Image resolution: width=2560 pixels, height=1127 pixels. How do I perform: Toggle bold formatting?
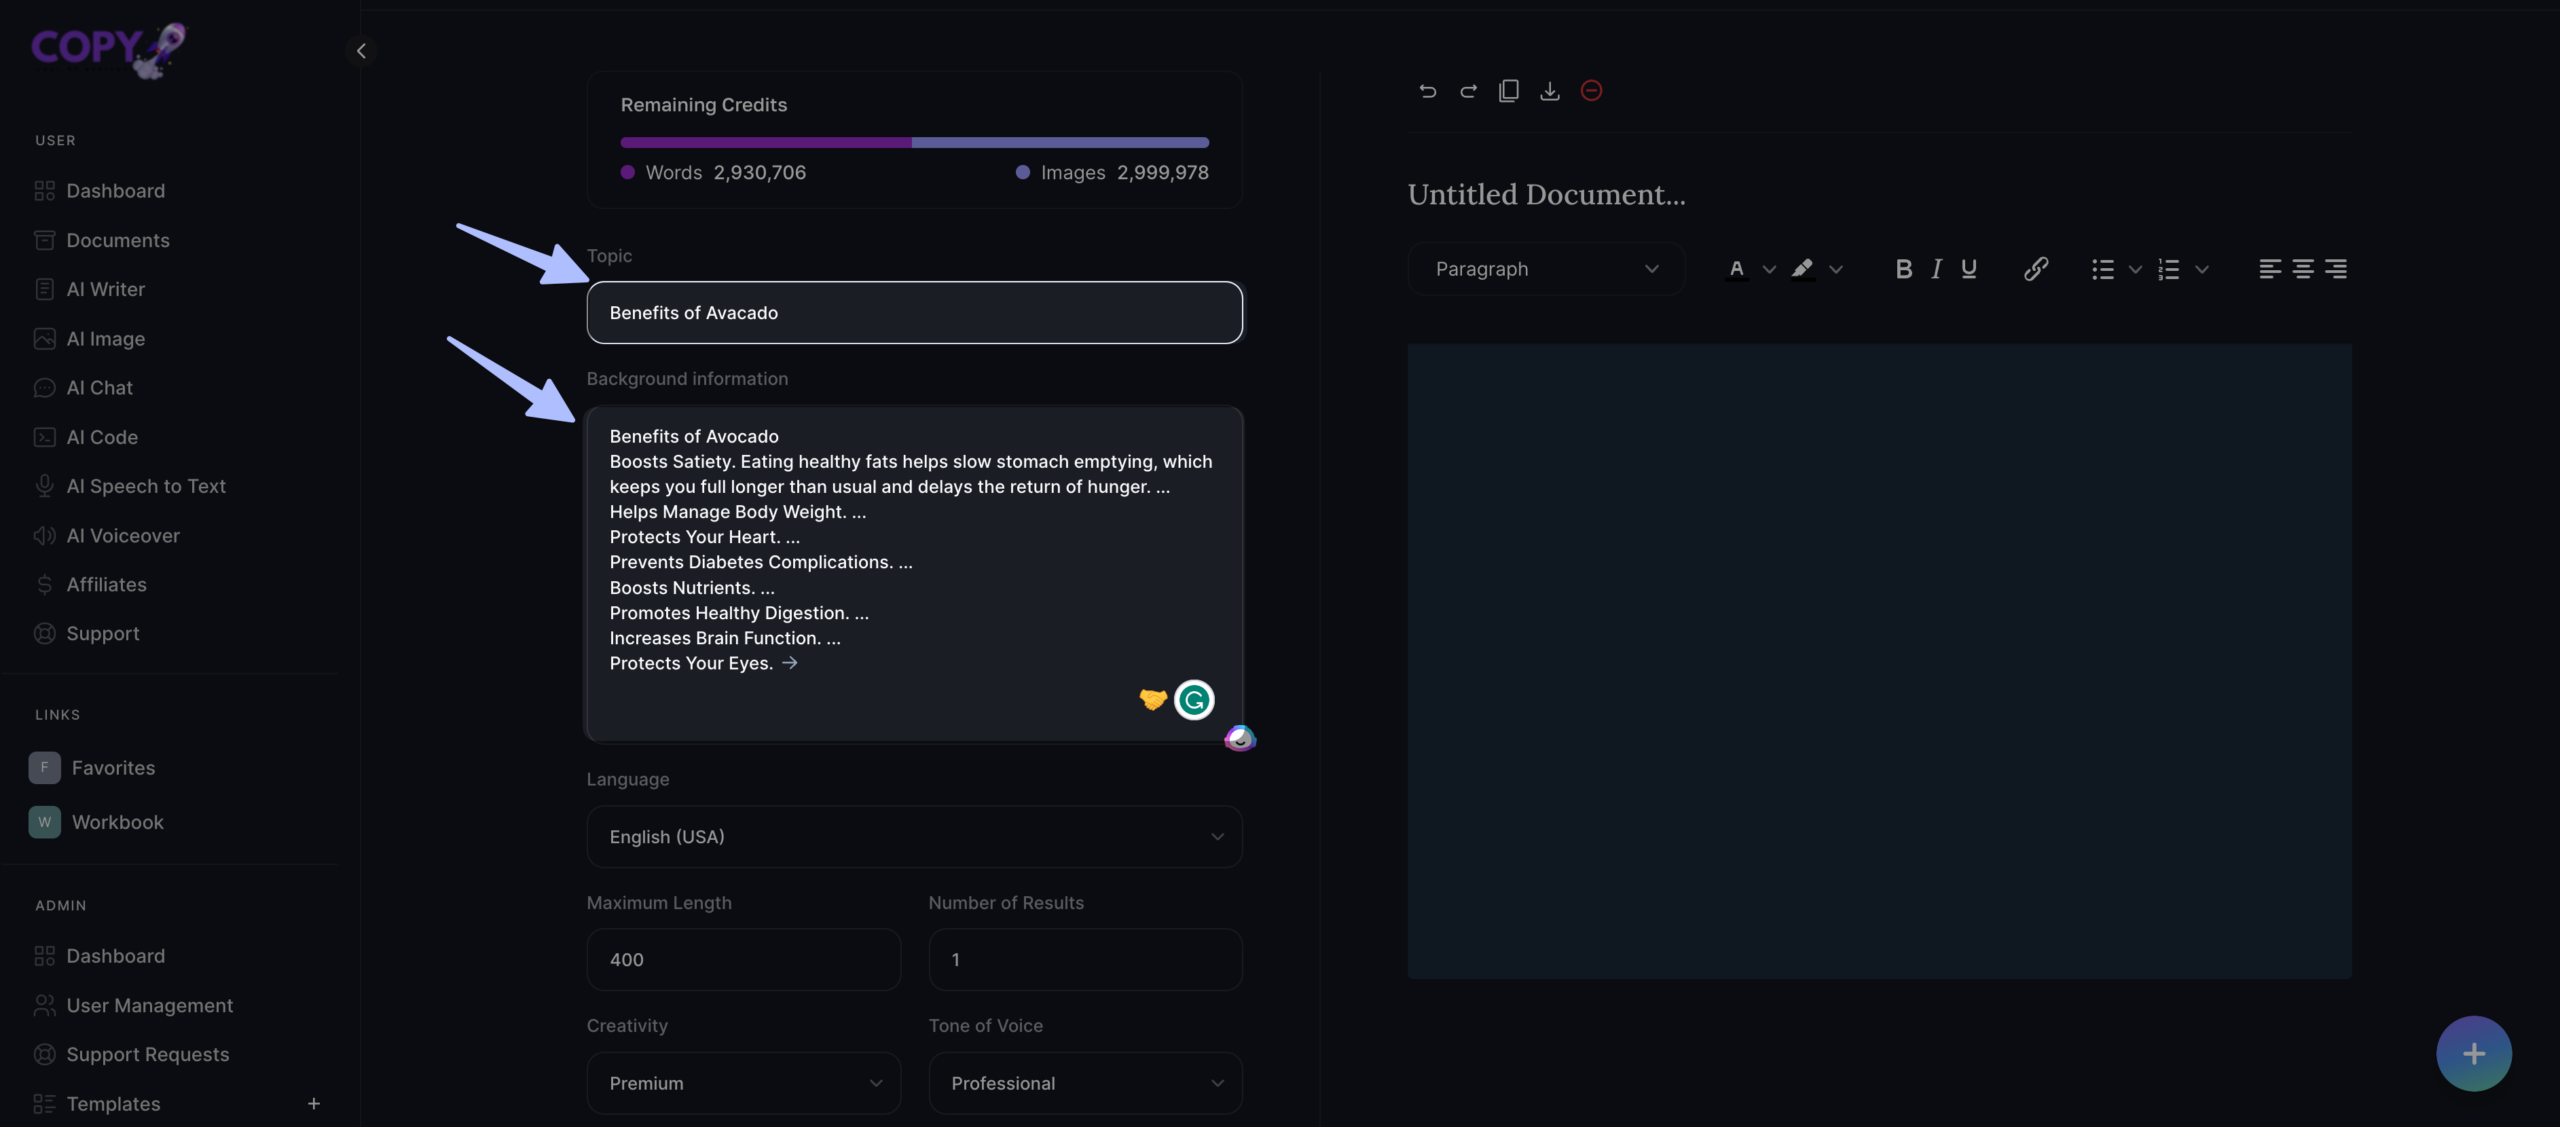click(x=1903, y=269)
